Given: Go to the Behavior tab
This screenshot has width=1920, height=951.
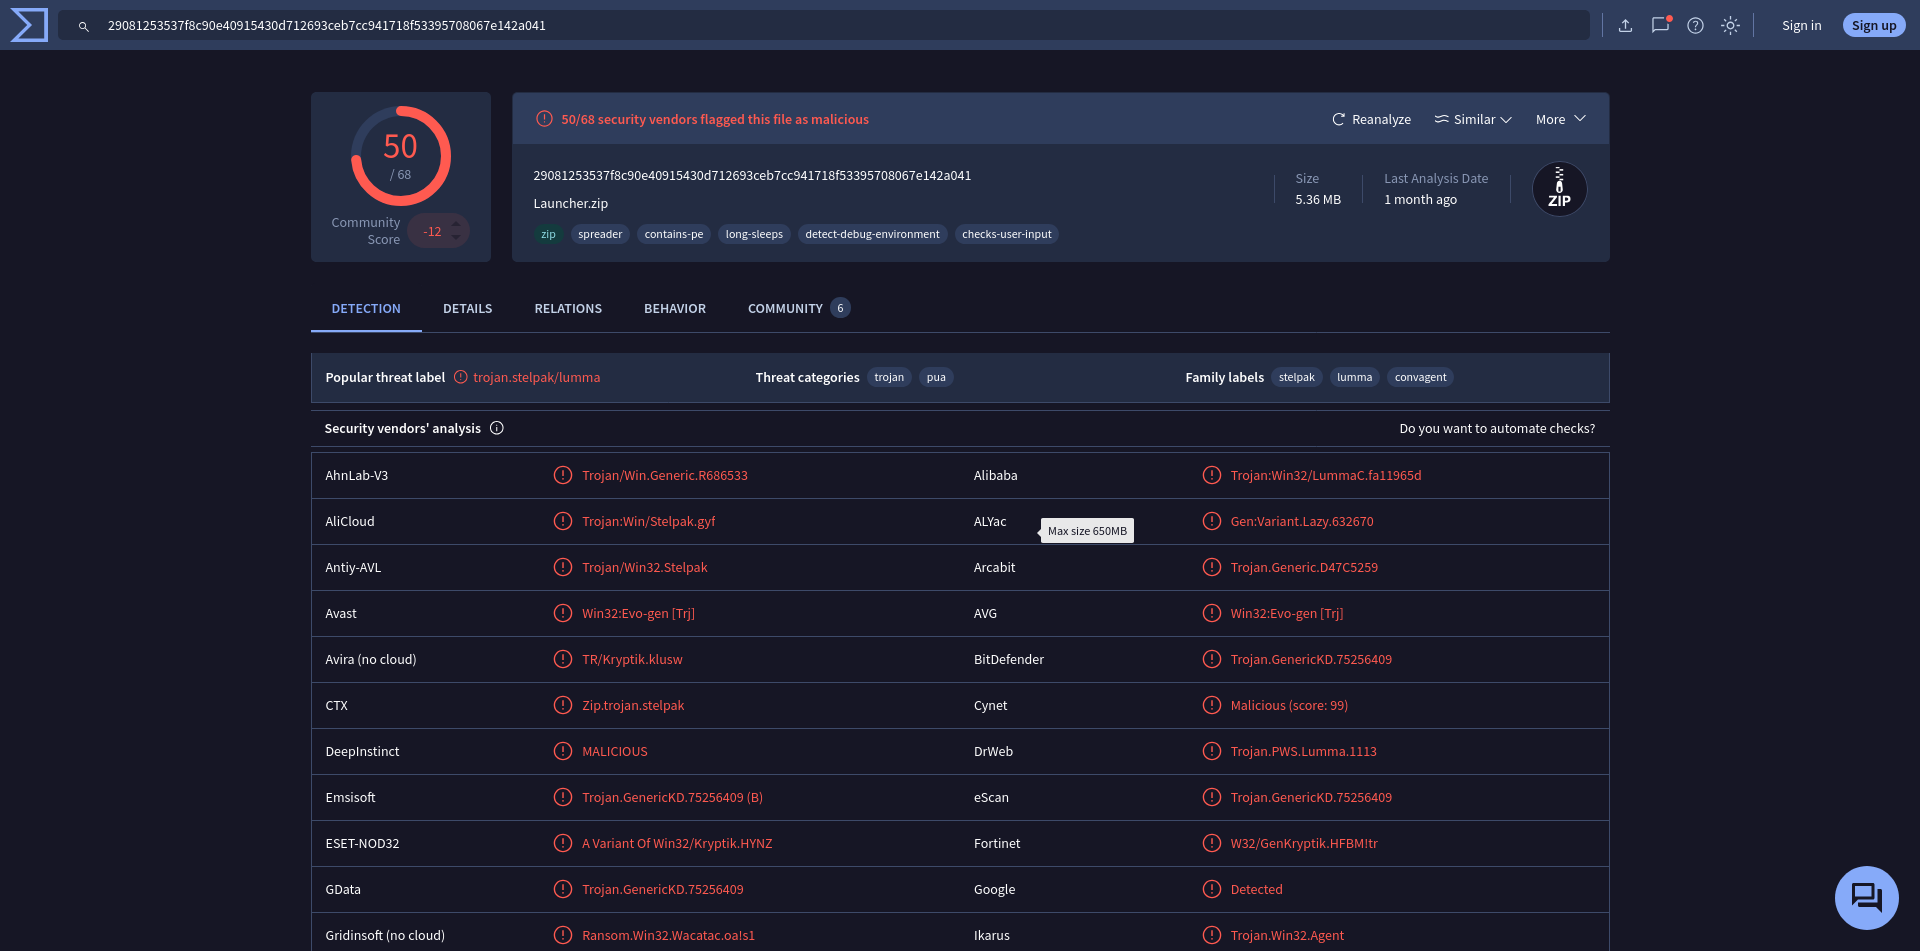Looking at the screenshot, I should [675, 309].
